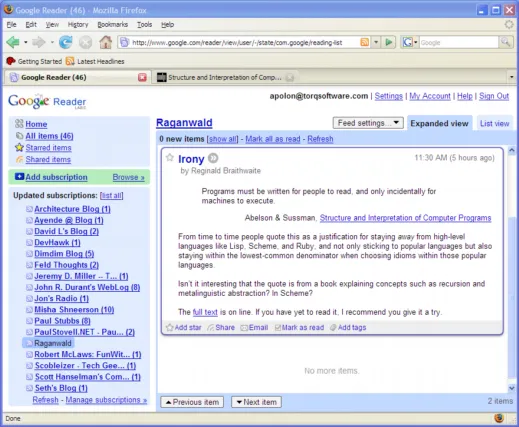
Task: Open All items (46)
Action: point(49,136)
